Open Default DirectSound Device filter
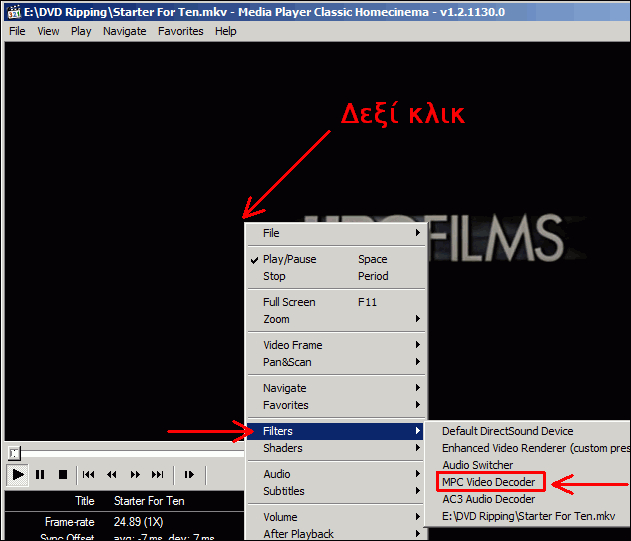 coord(528,431)
